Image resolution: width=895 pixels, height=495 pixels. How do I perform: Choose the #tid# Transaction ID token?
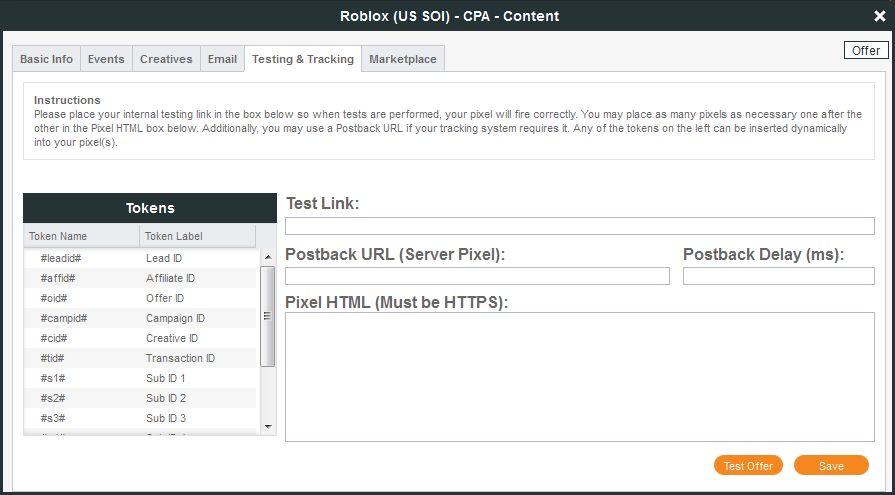pyautogui.click(x=140, y=358)
